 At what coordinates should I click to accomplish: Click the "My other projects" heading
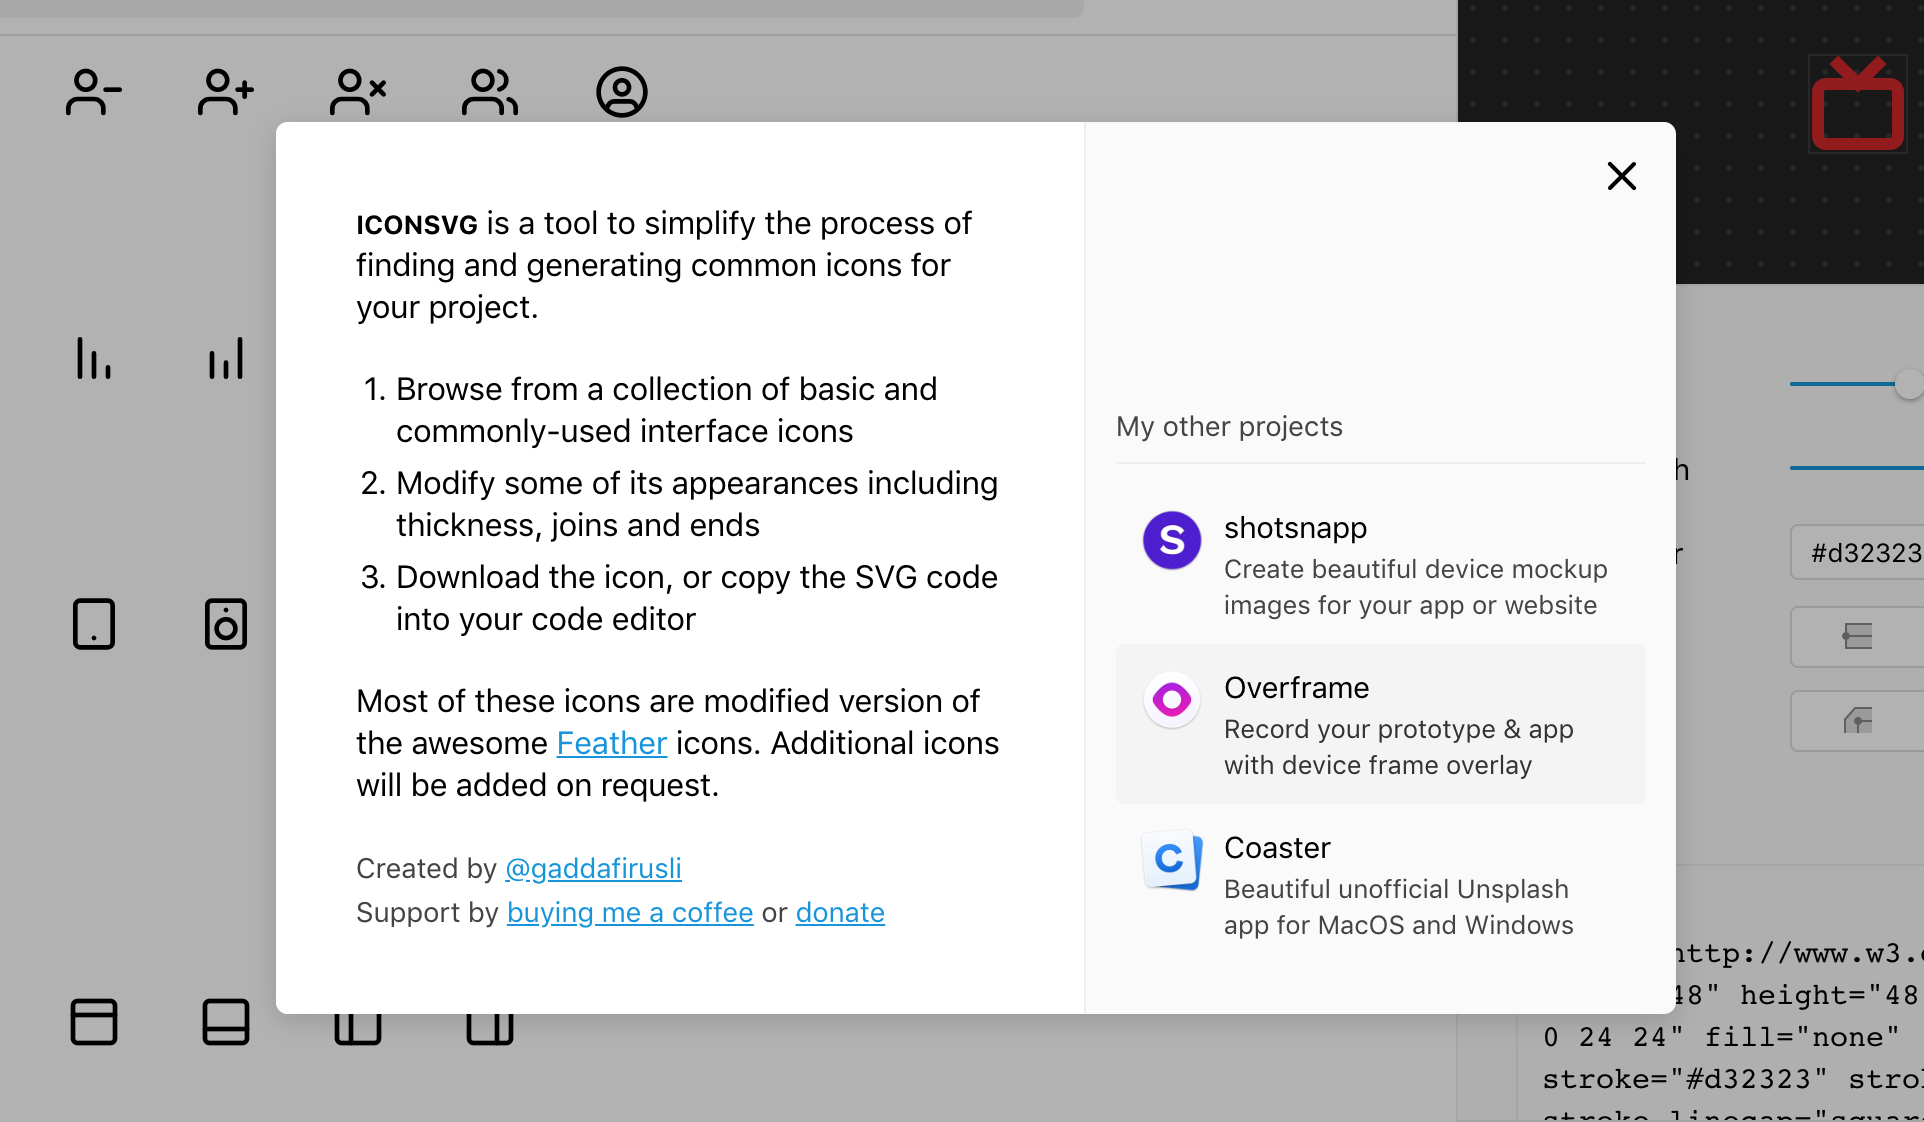tap(1229, 426)
